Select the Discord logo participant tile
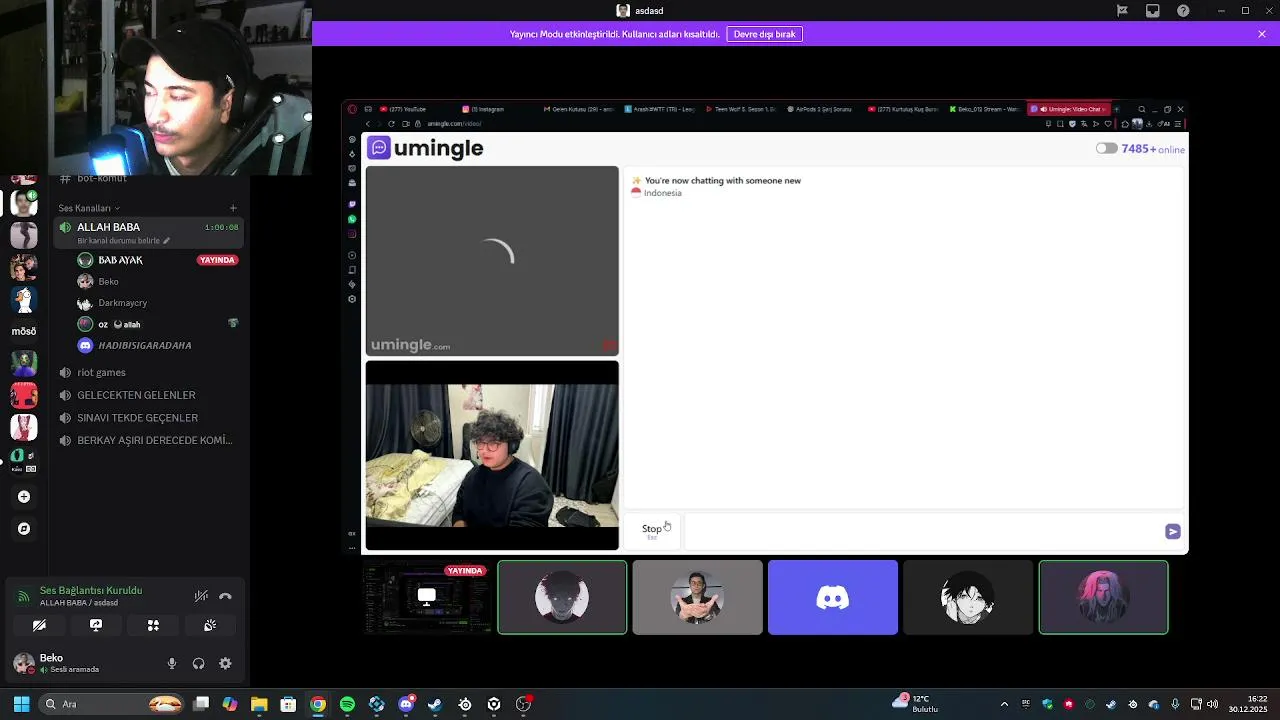The image size is (1280, 720). [833, 598]
